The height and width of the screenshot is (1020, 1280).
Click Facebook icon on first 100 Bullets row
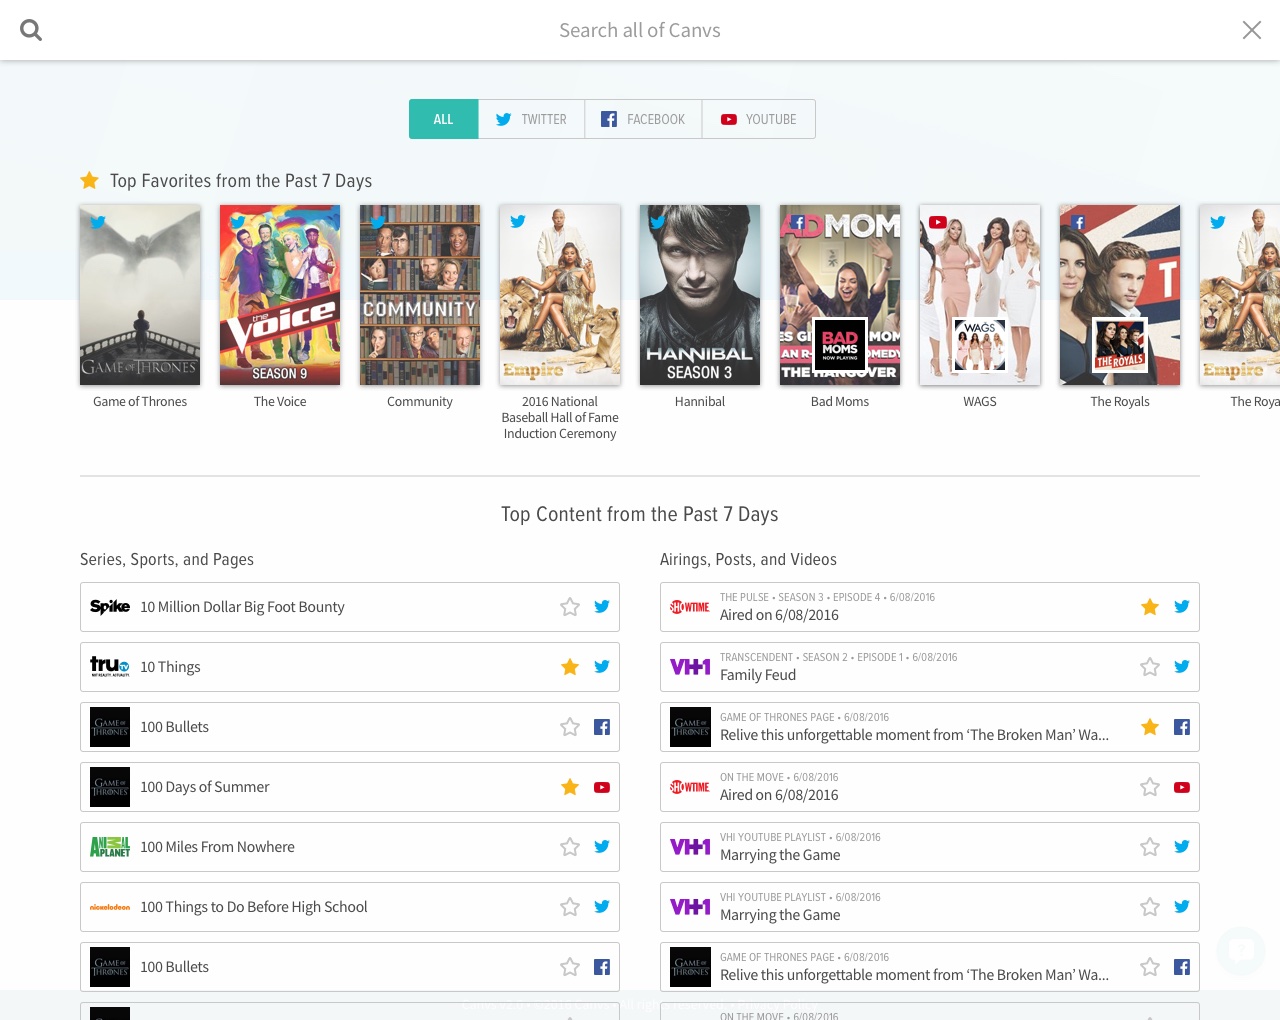click(x=602, y=727)
